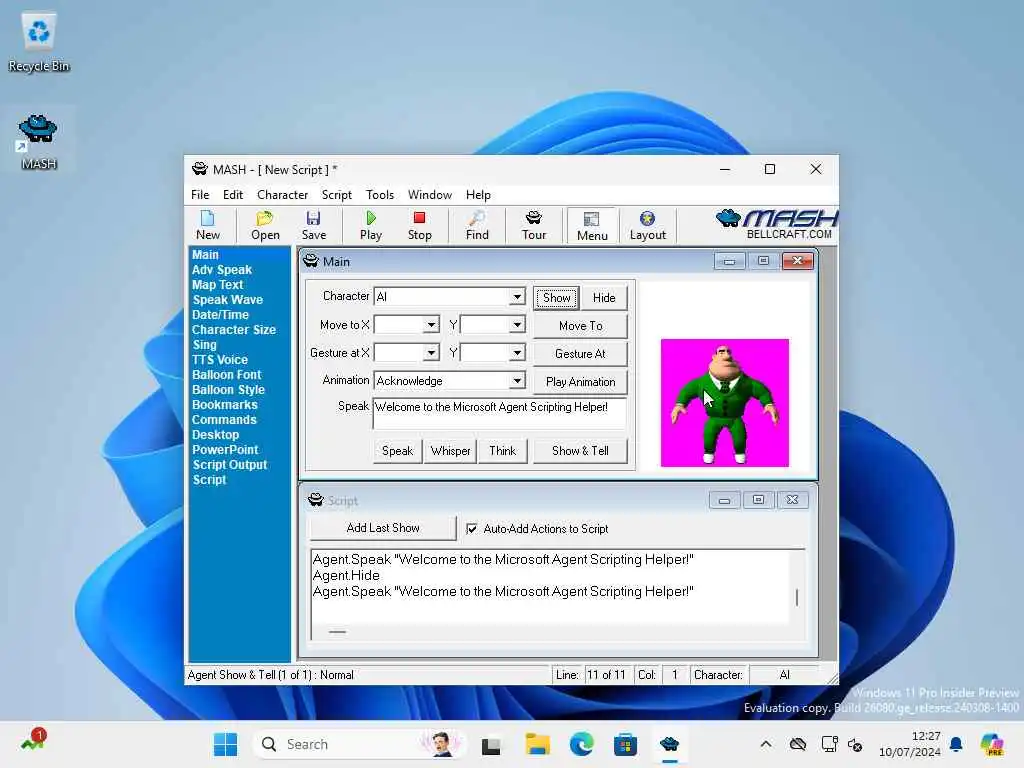Open the Edit menu
Viewport: 1024px width, 768px height.
click(x=232, y=195)
